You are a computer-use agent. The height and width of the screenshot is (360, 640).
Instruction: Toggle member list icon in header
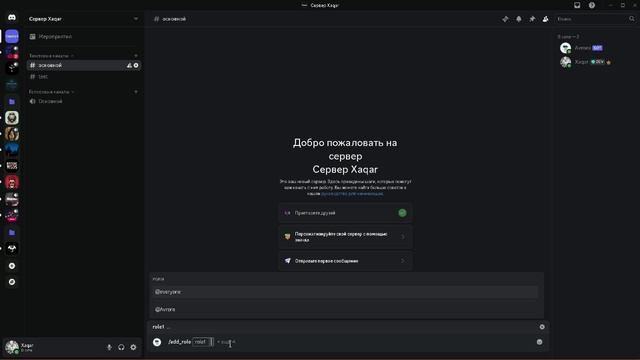click(545, 19)
